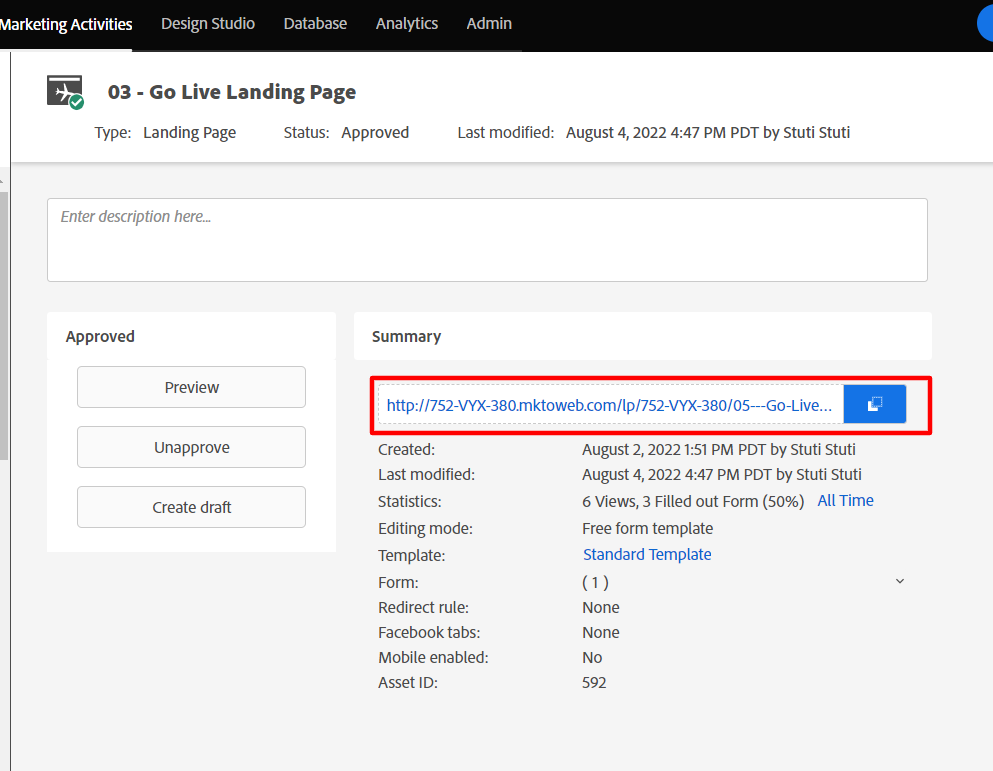993x771 pixels.
Task: Expand the Form row chevron
Action: [x=899, y=582]
